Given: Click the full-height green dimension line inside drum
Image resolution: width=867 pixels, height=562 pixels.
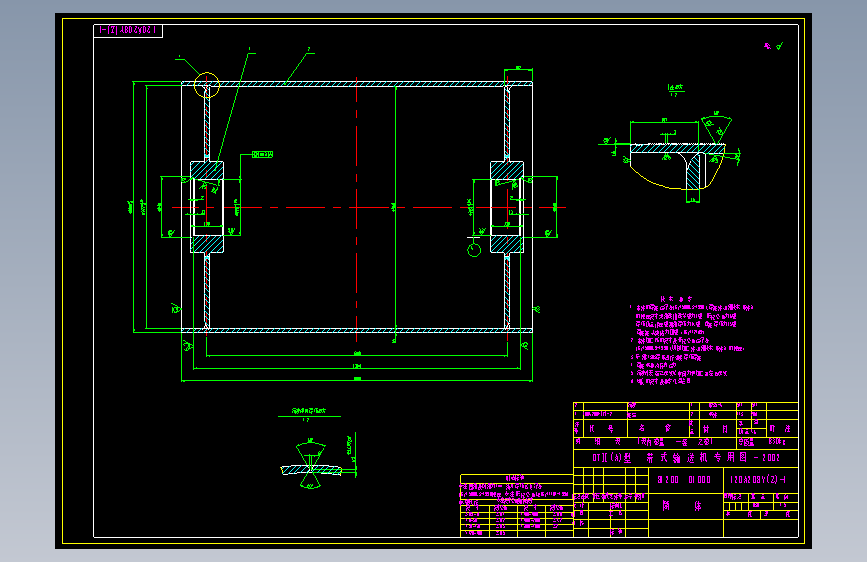Looking at the screenshot, I should (x=395, y=213).
